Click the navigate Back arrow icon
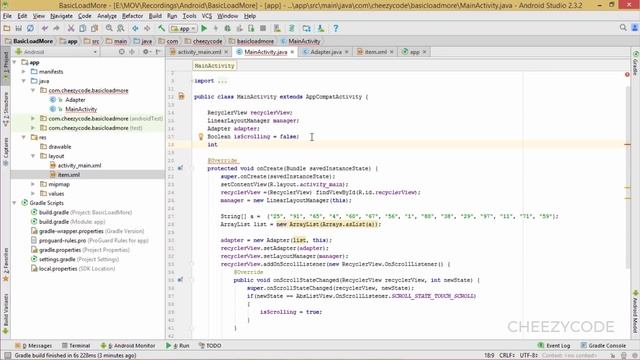The width and height of the screenshot is (640, 360). pyautogui.click(x=135, y=28)
